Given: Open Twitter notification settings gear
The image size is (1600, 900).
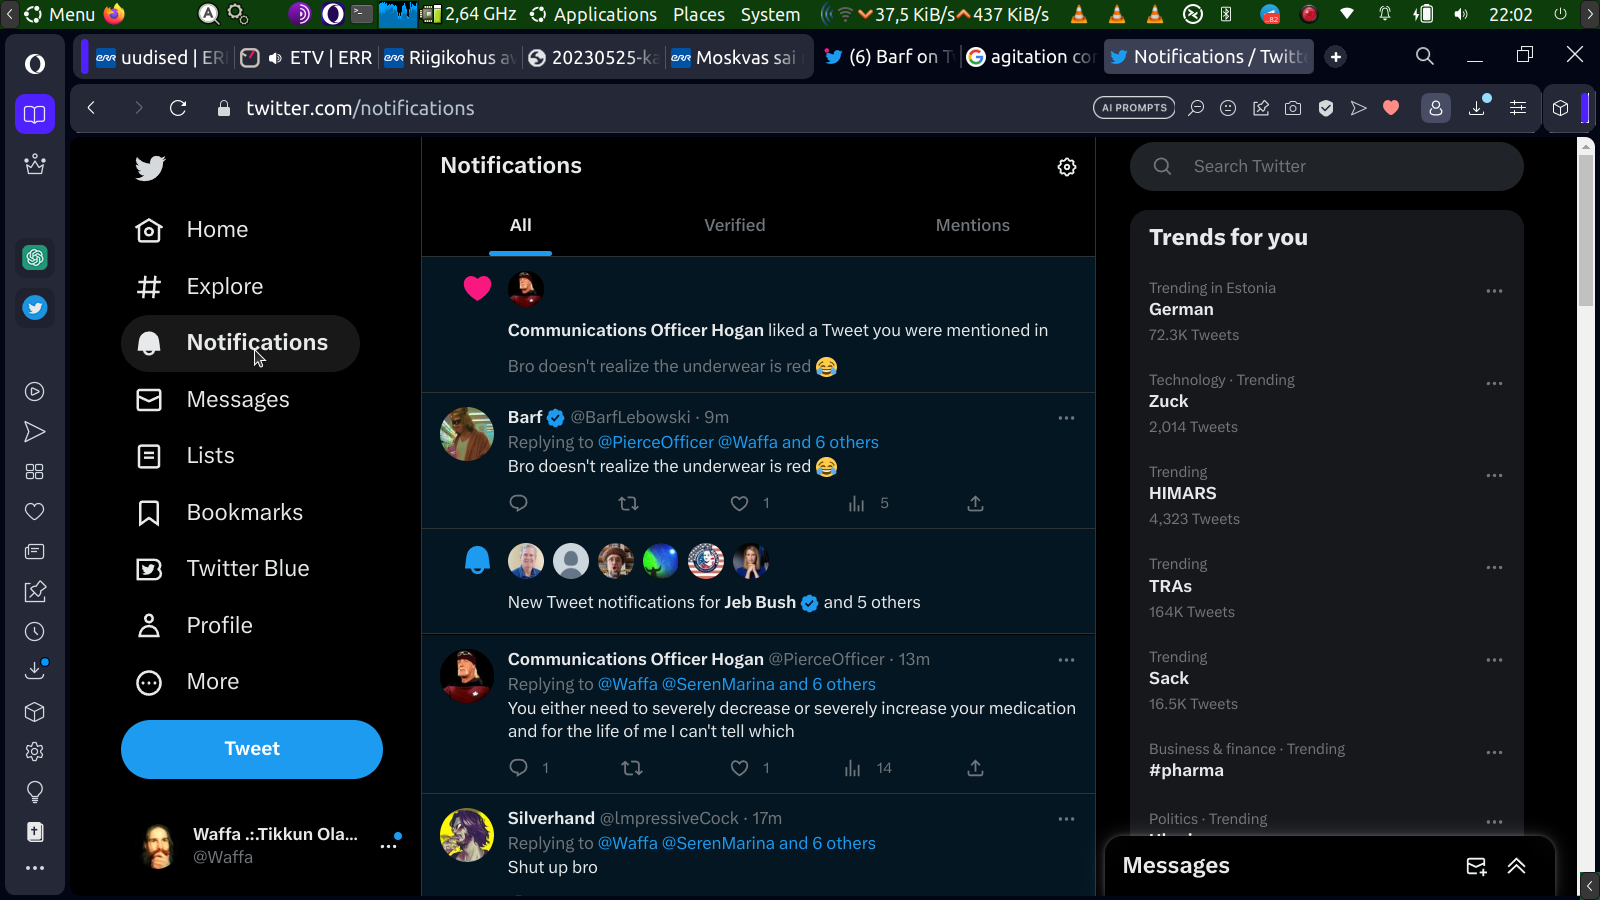Looking at the screenshot, I should pyautogui.click(x=1067, y=167).
